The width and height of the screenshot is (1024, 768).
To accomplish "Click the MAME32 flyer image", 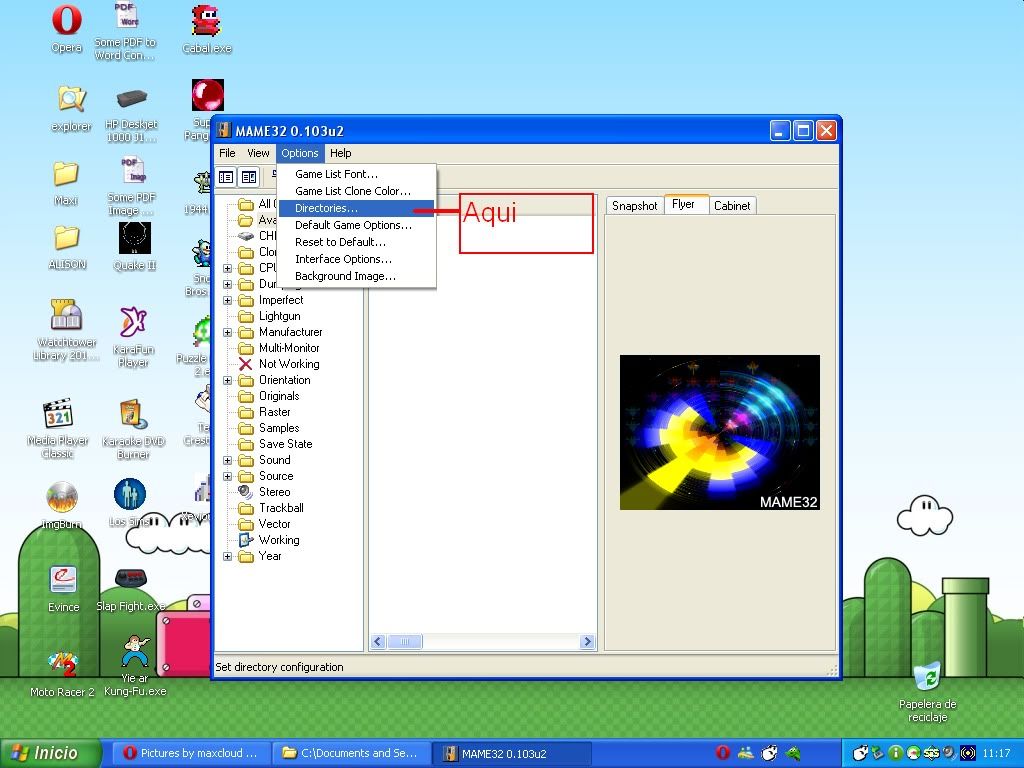I will click(720, 432).
